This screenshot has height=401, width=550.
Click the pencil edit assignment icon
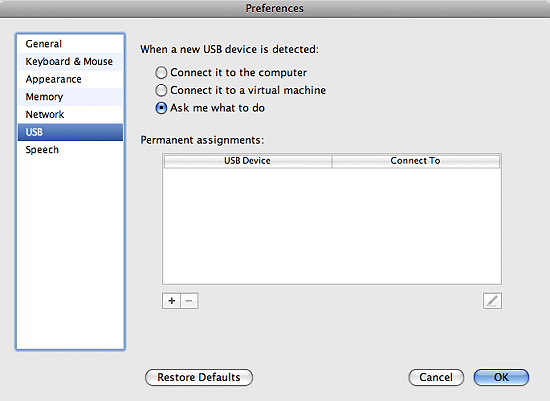492,301
